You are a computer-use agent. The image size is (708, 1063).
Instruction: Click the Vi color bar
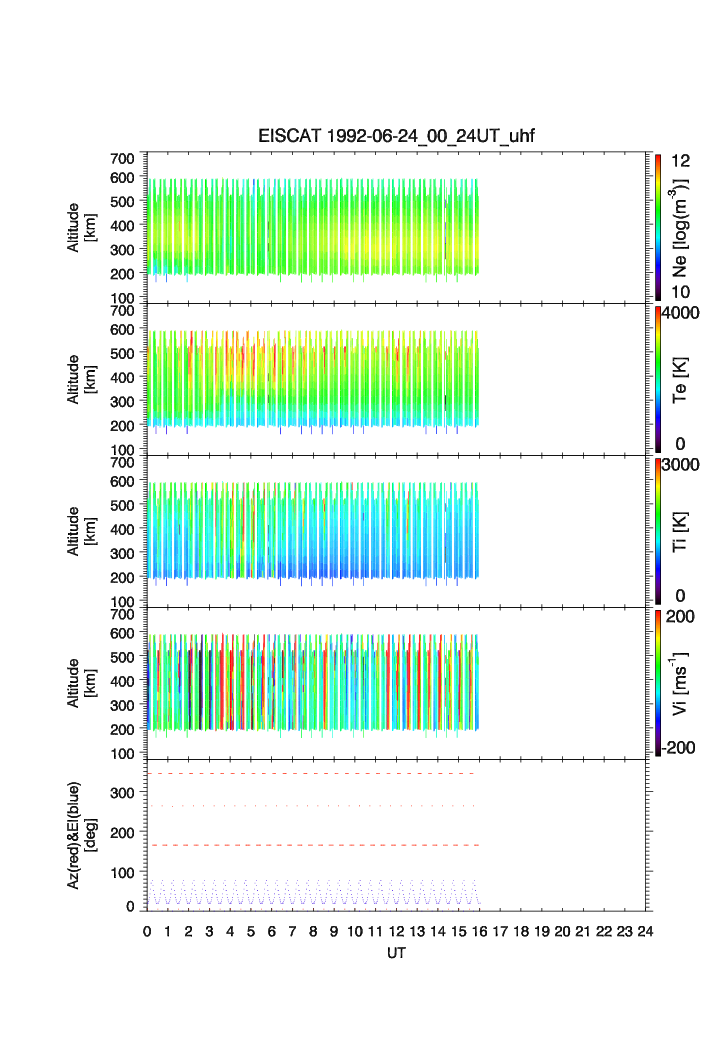click(x=658, y=683)
